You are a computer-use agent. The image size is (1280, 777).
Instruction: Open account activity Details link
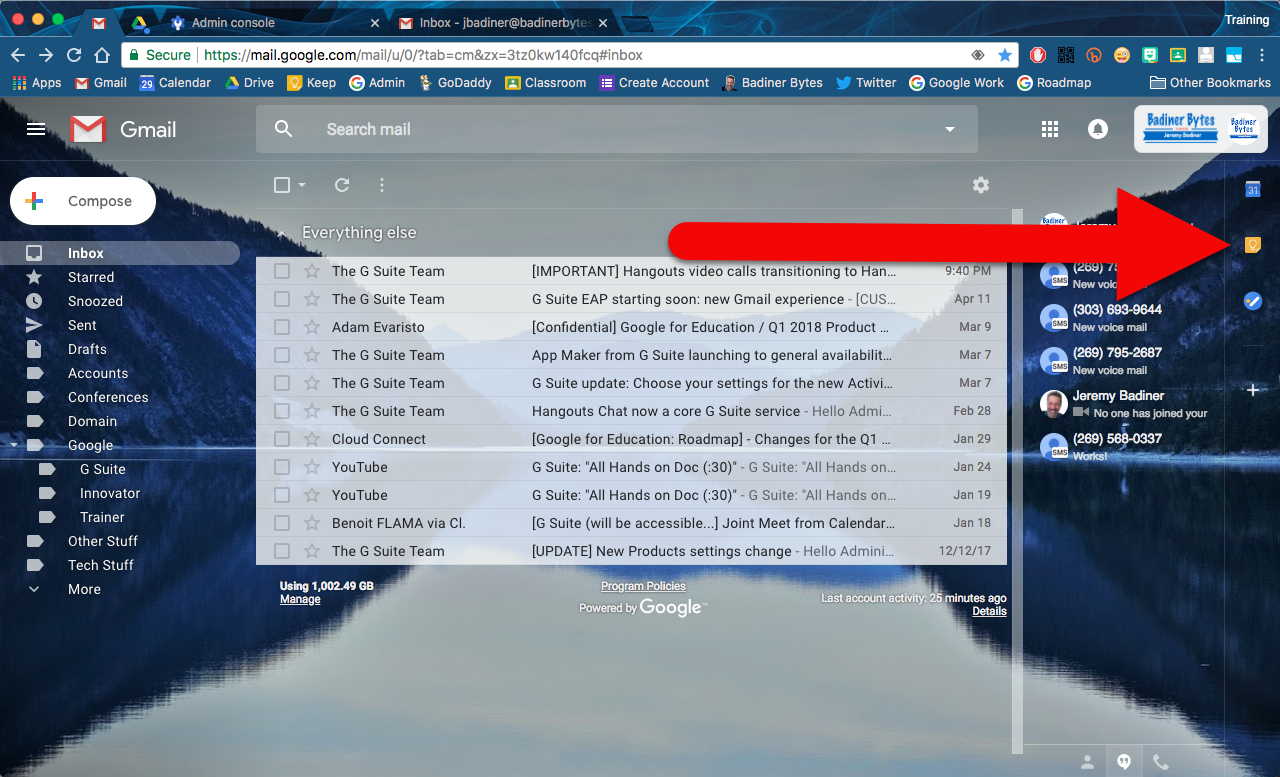click(x=989, y=611)
